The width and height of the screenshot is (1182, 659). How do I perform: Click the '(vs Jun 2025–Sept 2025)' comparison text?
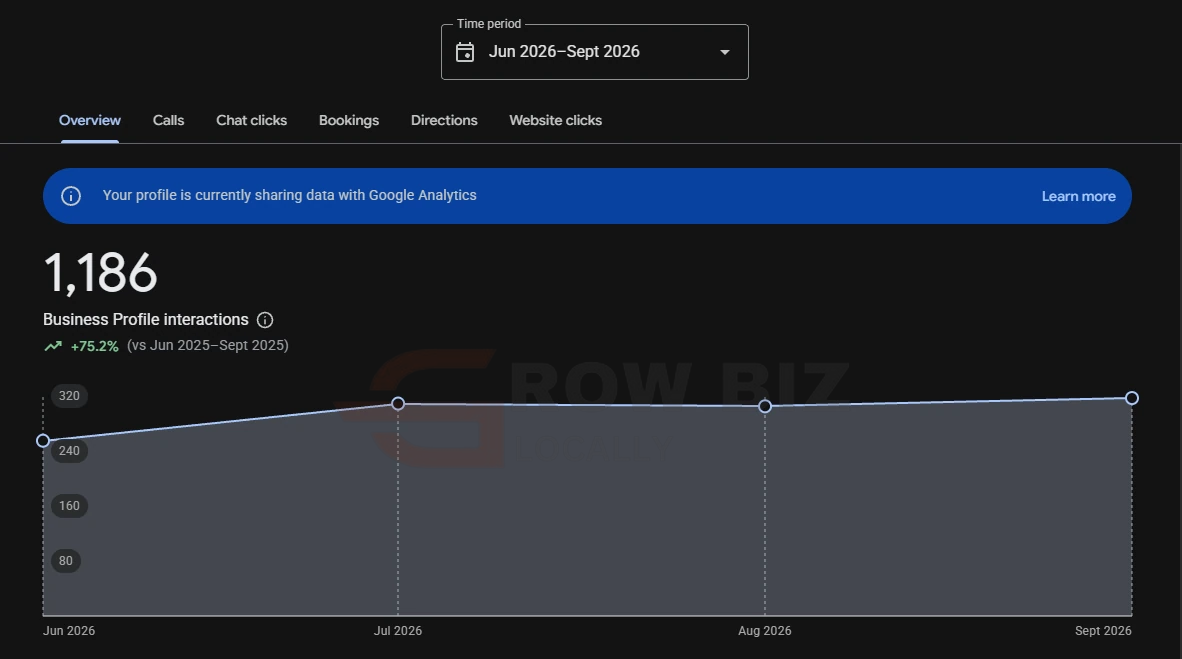tap(208, 345)
